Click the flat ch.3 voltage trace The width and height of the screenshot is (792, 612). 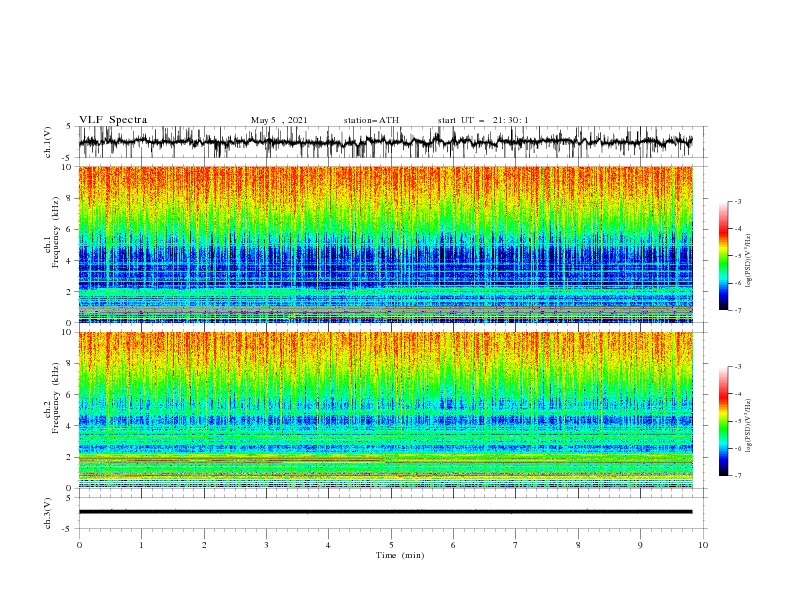pos(385,512)
